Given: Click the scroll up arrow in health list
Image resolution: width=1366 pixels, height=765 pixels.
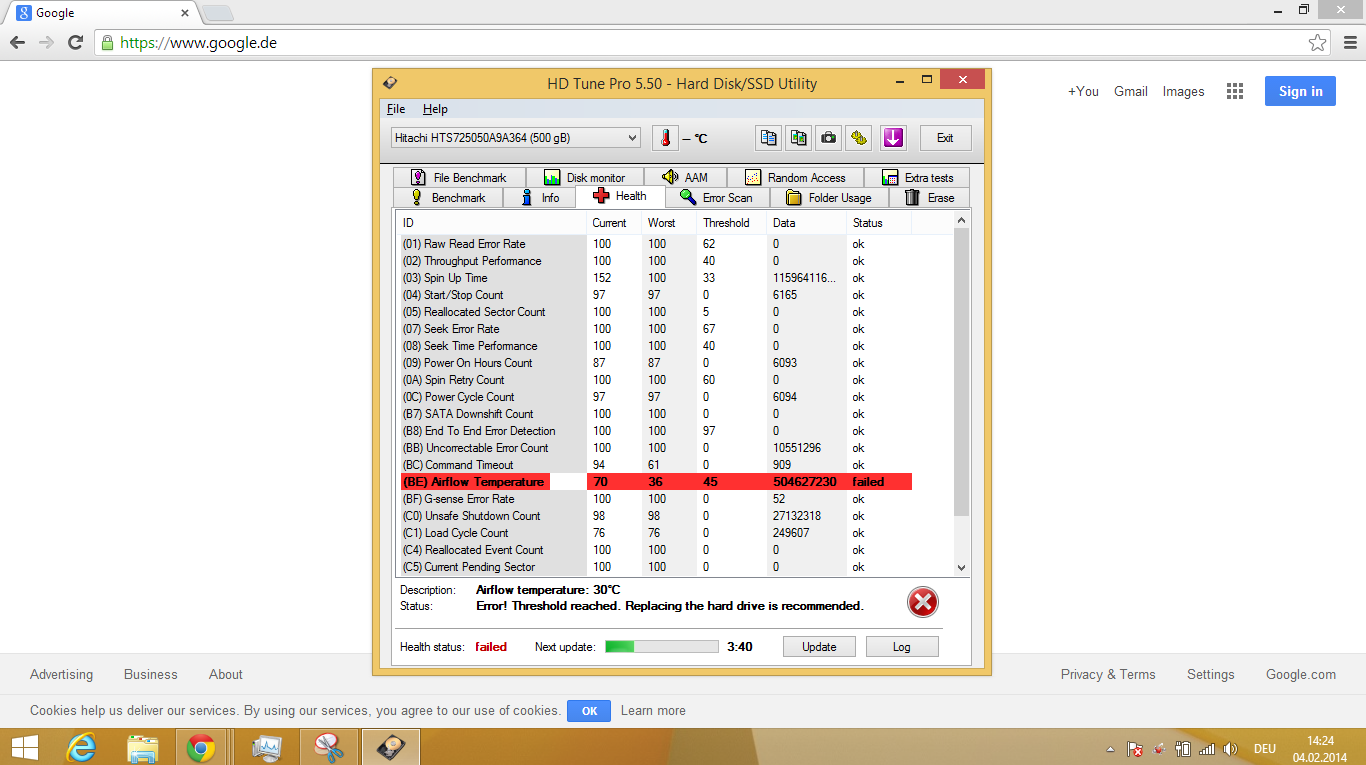Looking at the screenshot, I should [962, 220].
